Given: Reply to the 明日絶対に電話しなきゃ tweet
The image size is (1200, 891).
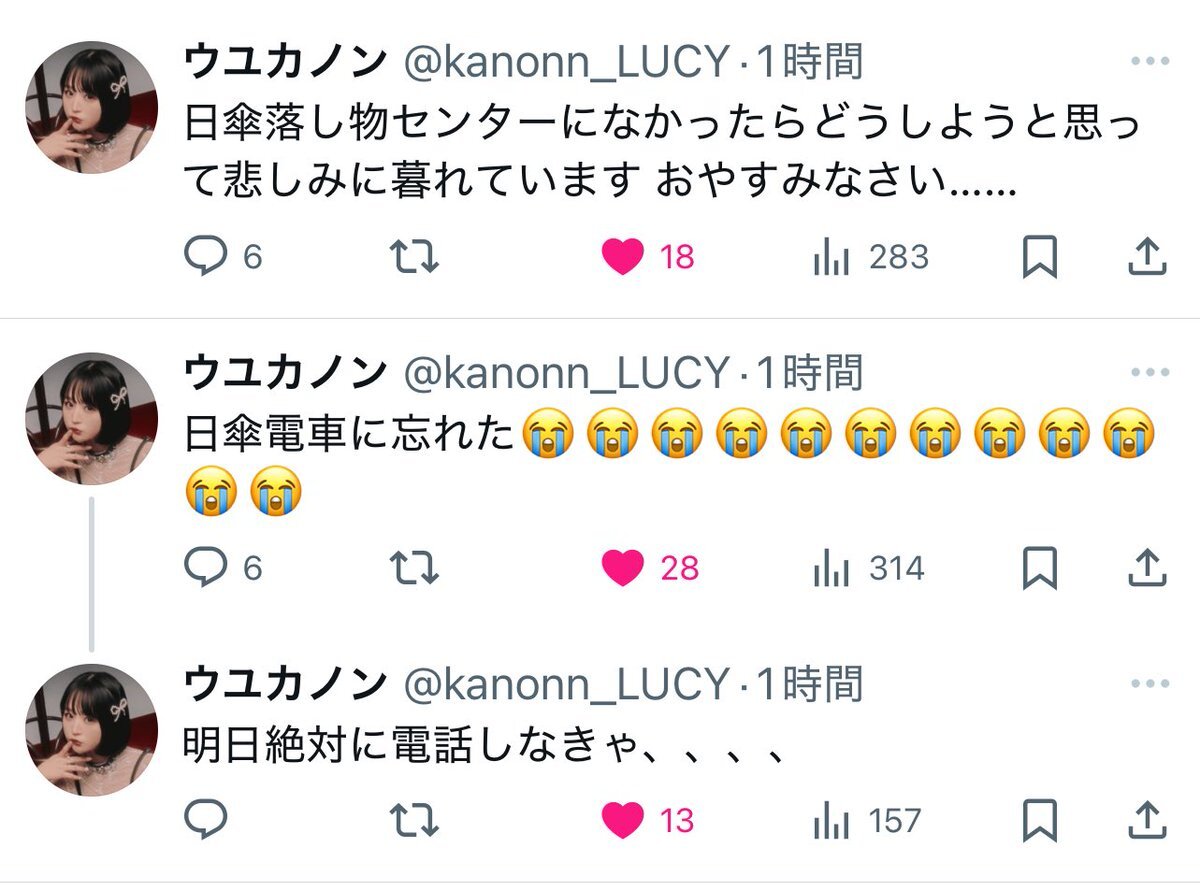Looking at the screenshot, I should [x=207, y=821].
